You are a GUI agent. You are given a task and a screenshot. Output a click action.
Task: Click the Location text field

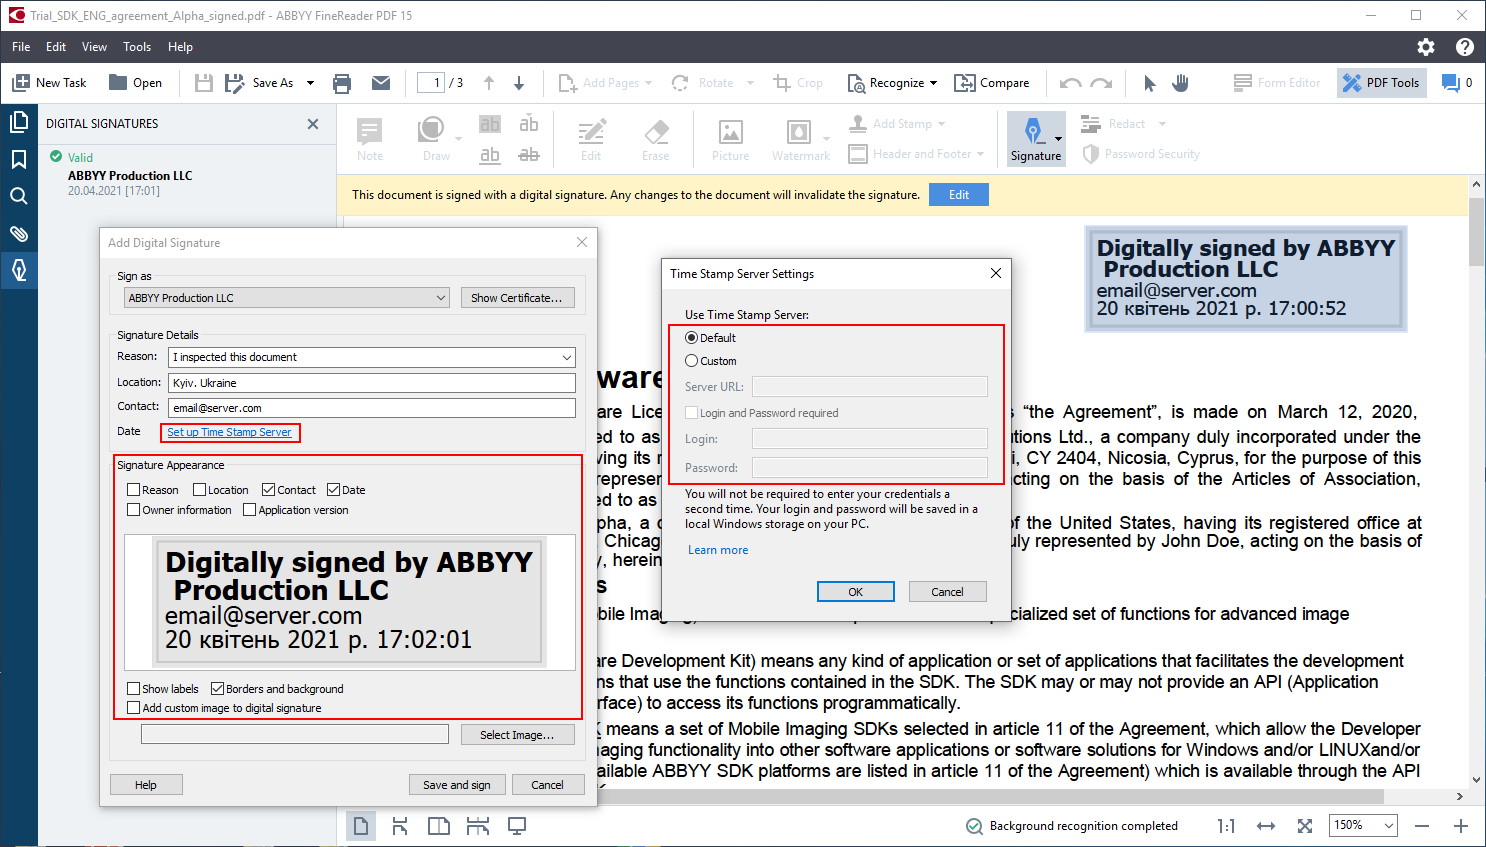pyautogui.click(x=372, y=383)
